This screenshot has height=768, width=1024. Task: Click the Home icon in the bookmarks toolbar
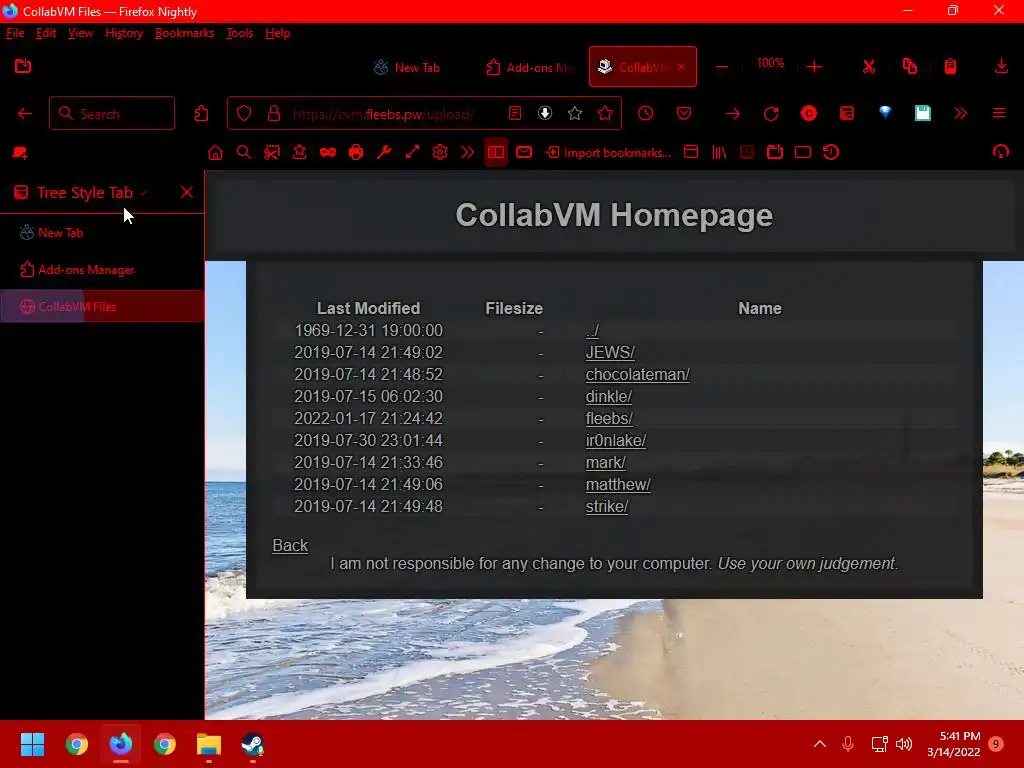tap(215, 153)
